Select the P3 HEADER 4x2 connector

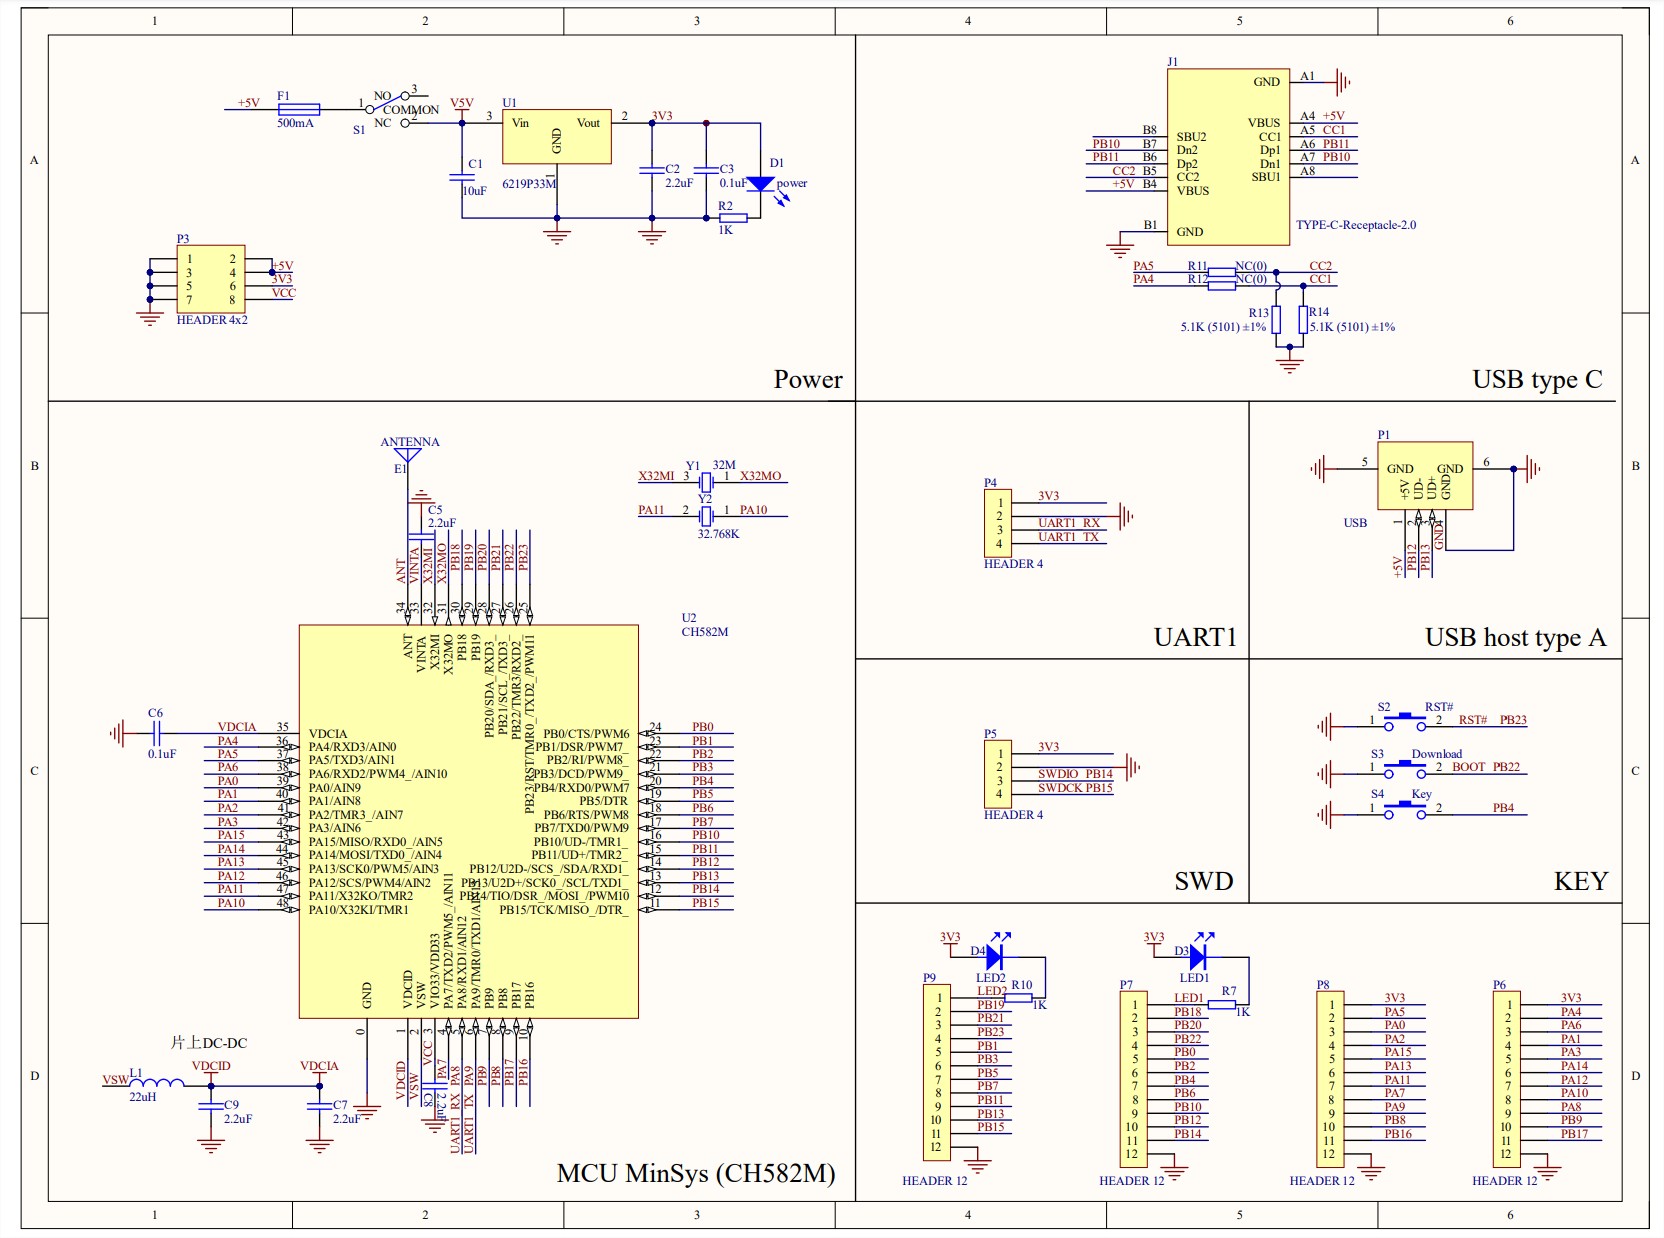point(211,279)
